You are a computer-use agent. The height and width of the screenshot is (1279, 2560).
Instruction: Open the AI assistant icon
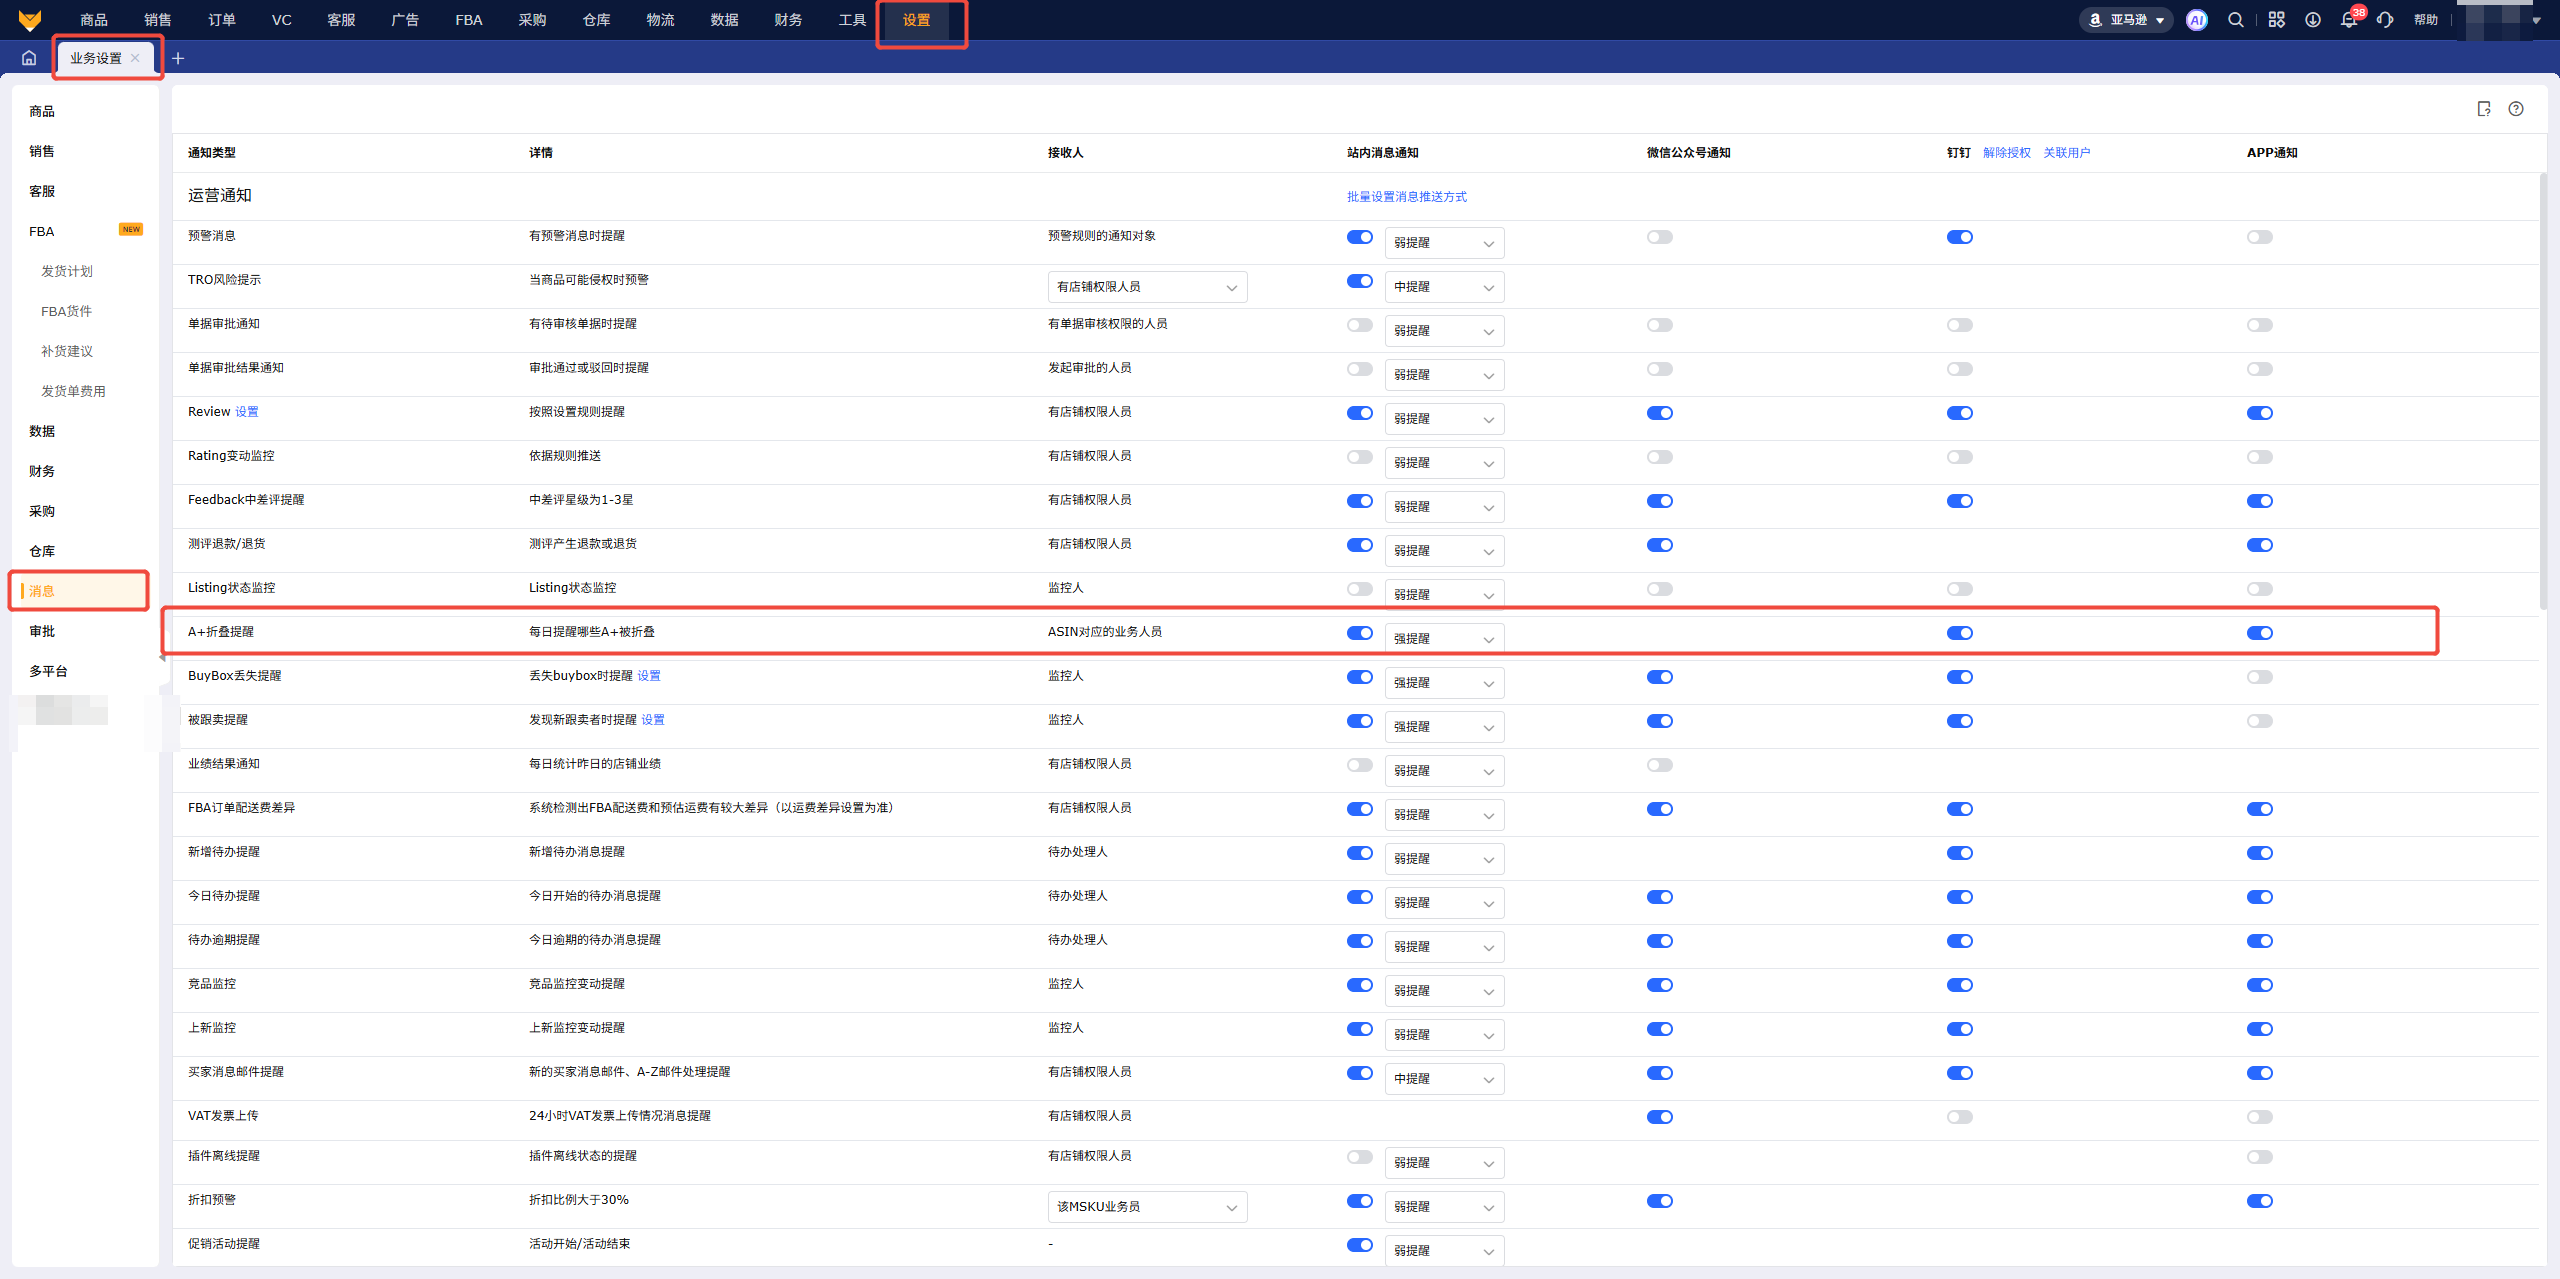(x=2196, y=20)
